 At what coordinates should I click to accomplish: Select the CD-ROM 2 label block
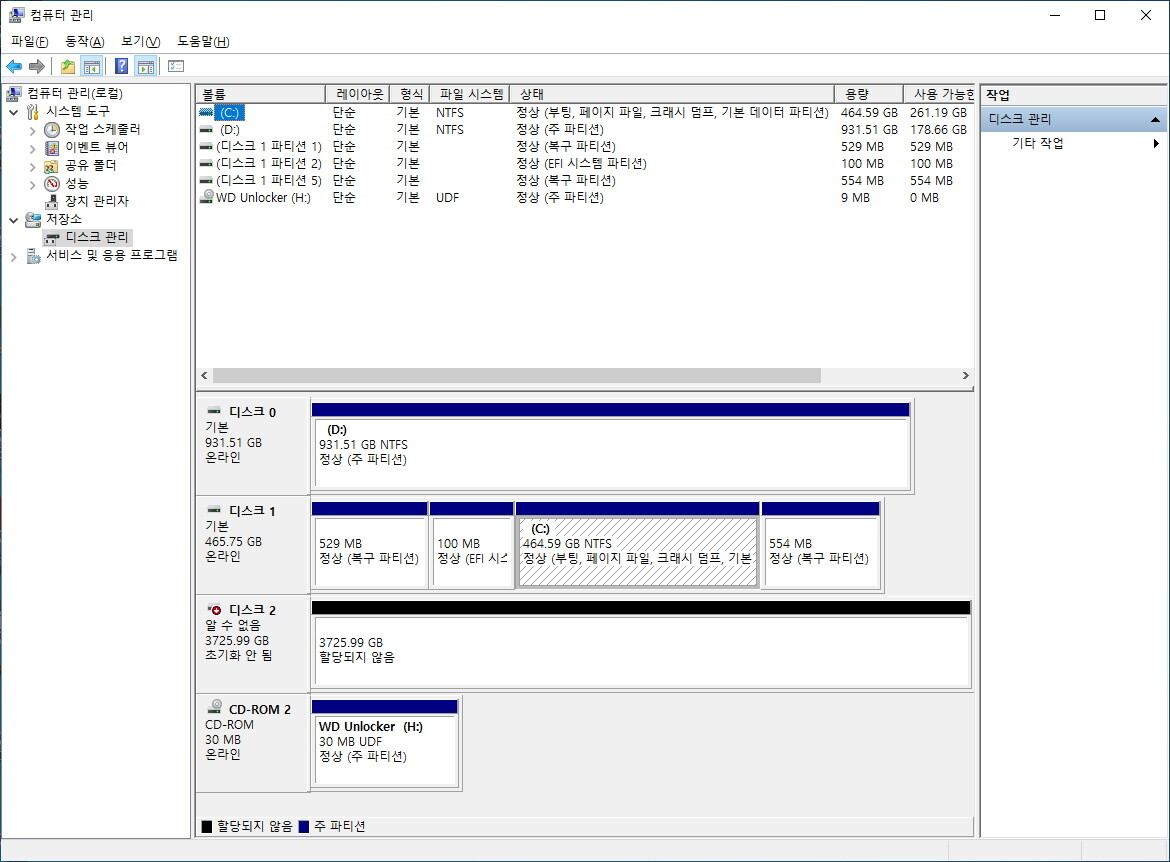[253, 743]
